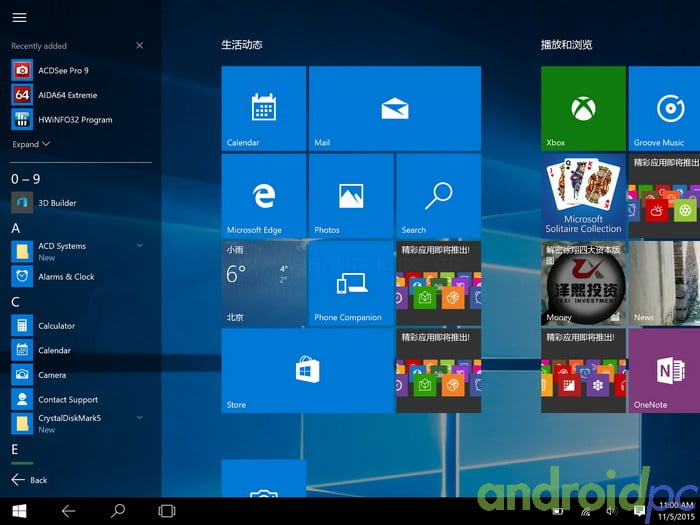
Task: Open Calendar in the app list
Action: [x=80, y=350]
